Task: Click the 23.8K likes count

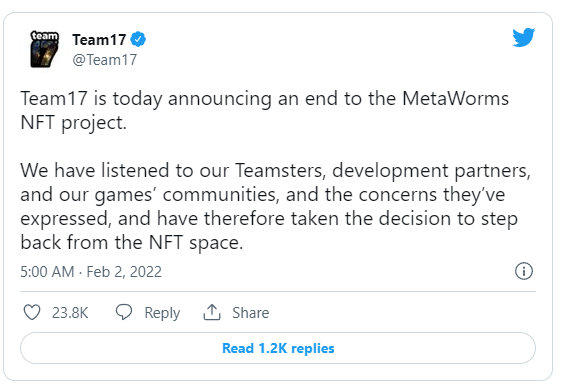Action: [x=70, y=313]
